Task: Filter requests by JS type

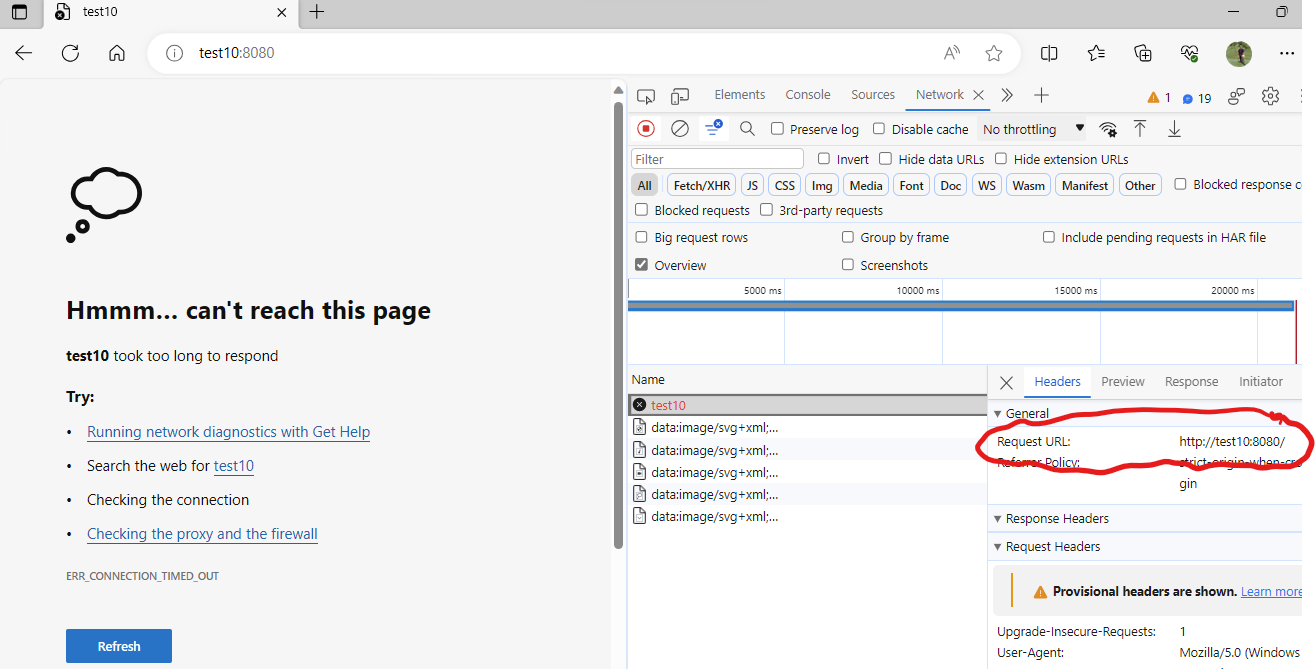Action: (x=752, y=185)
